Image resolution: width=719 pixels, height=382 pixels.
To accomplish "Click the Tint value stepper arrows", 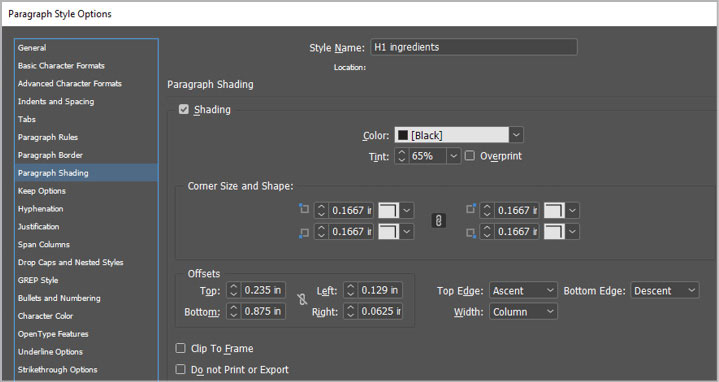I will [x=402, y=156].
